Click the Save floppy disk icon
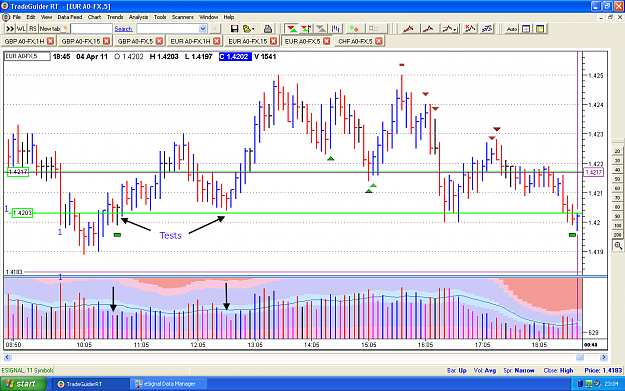The image size is (625, 391). 234,29
